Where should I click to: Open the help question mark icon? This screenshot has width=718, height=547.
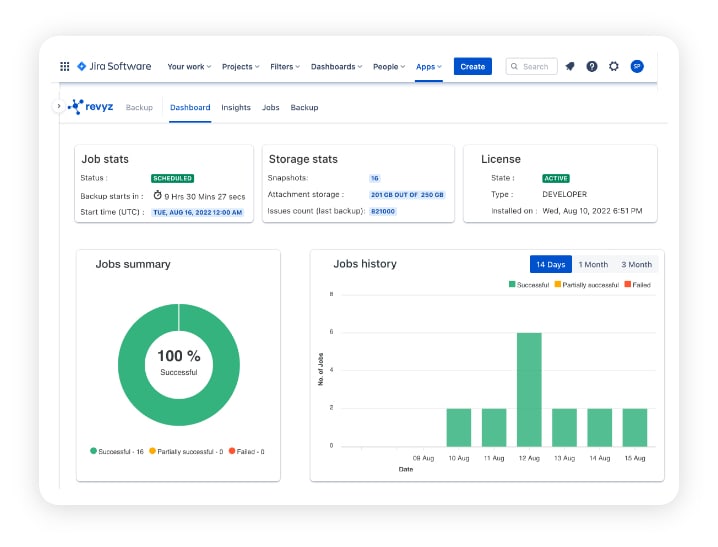tap(592, 67)
